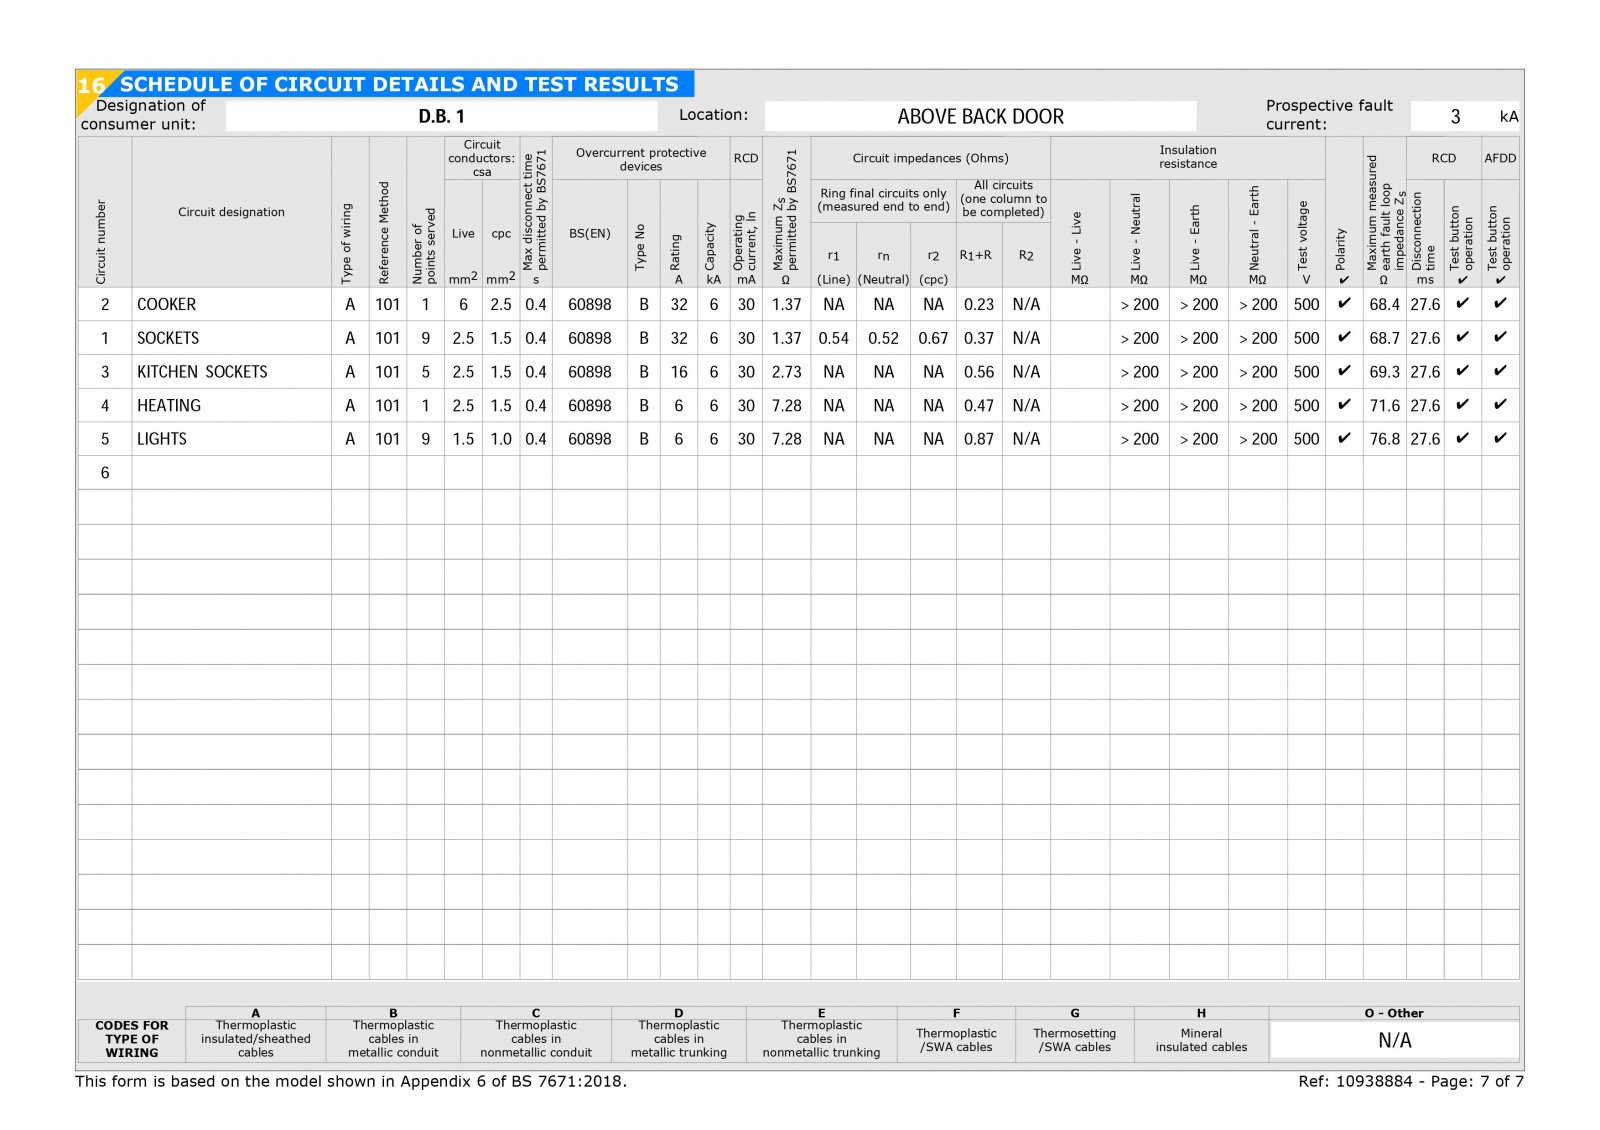This screenshot has height=1130, width=1600.
Task: Select the Insulation resistance header
Action: pos(1188,157)
